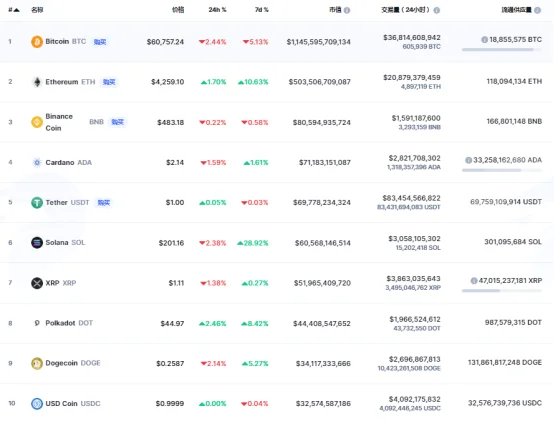The image size is (554, 421).
Task: Open the market cap column info icon
Action: tap(347, 10)
